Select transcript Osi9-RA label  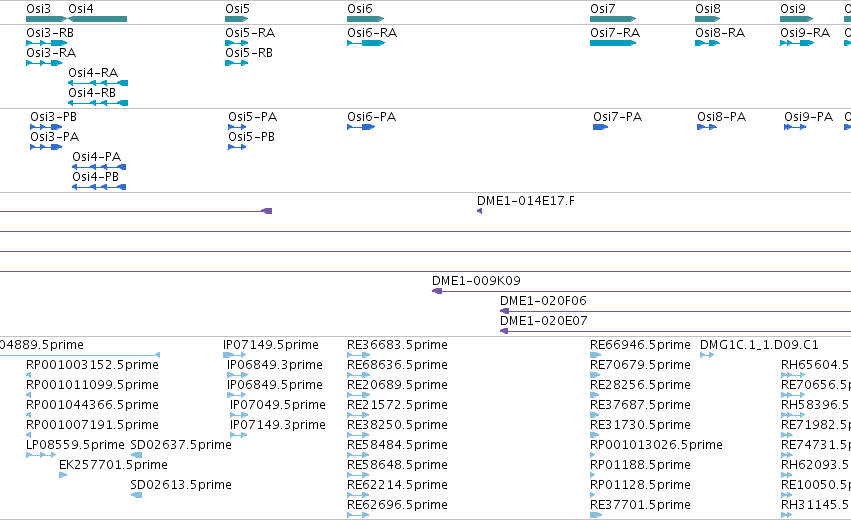pyautogui.click(x=805, y=33)
